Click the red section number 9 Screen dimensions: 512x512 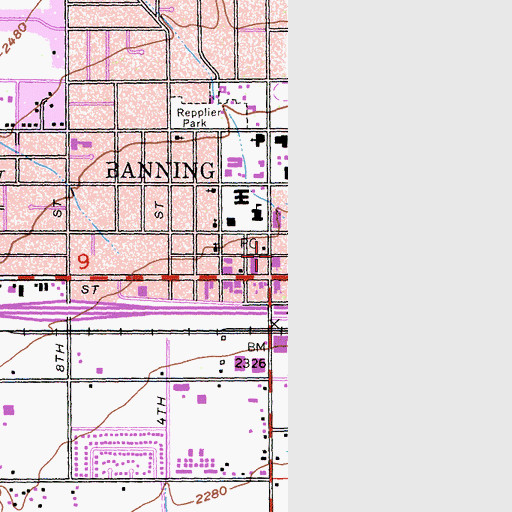(84, 261)
